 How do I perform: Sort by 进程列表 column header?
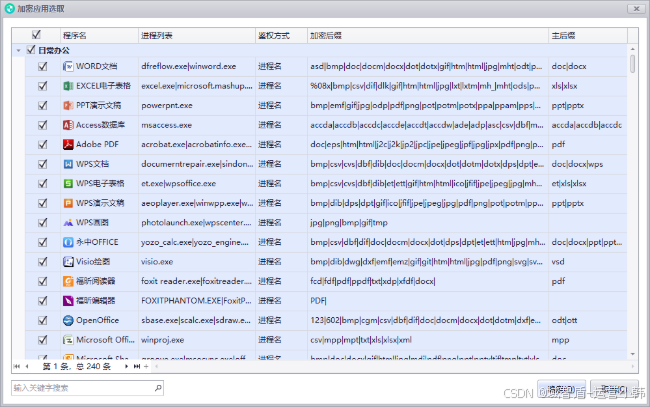[x=197, y=35]
